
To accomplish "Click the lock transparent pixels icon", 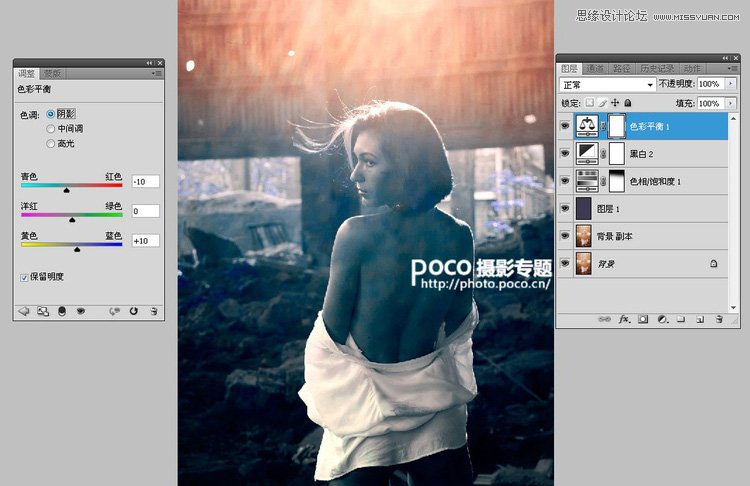I will point(590,103).
